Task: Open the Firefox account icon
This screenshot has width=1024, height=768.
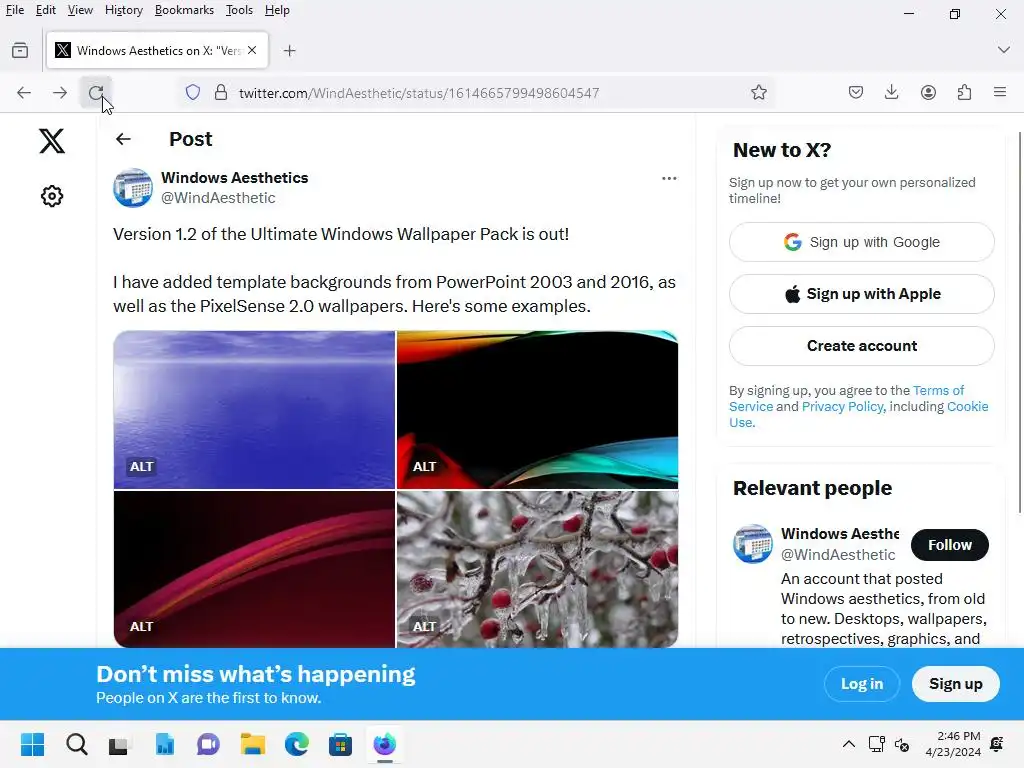Action: (x=928, y=93)
